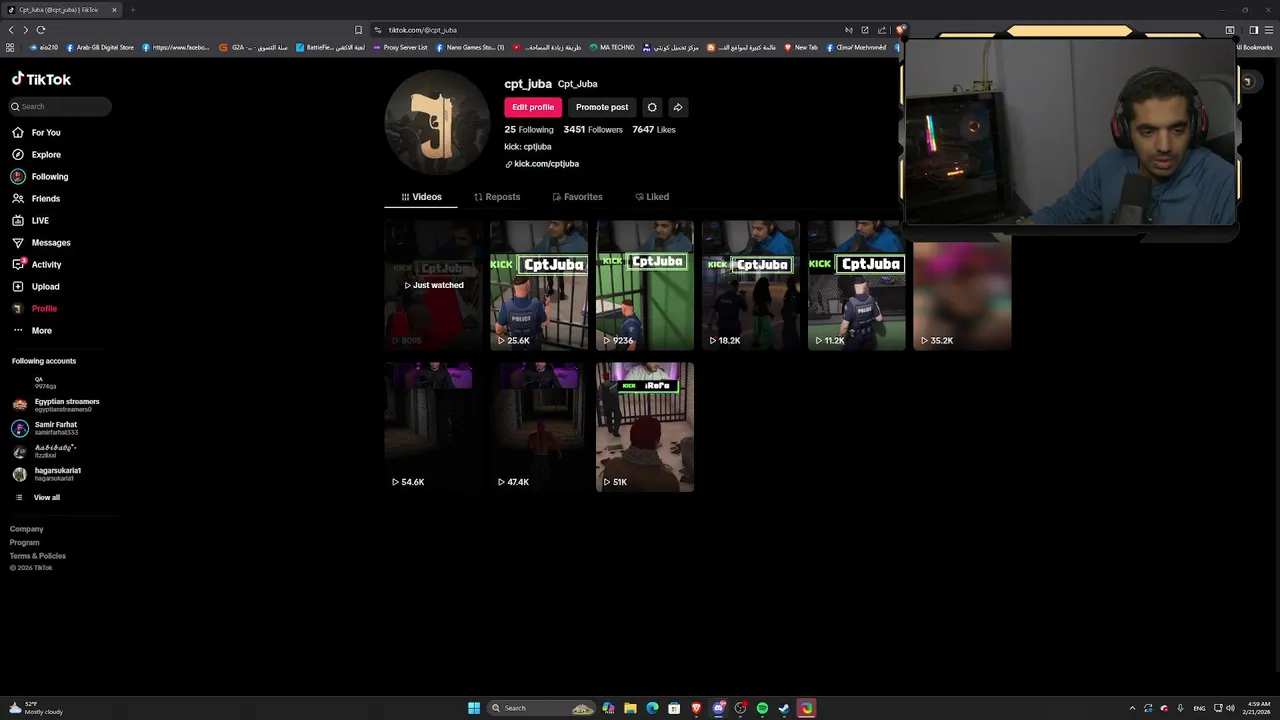
Task: Click the Edit profile button
Action: coord(533,107)
